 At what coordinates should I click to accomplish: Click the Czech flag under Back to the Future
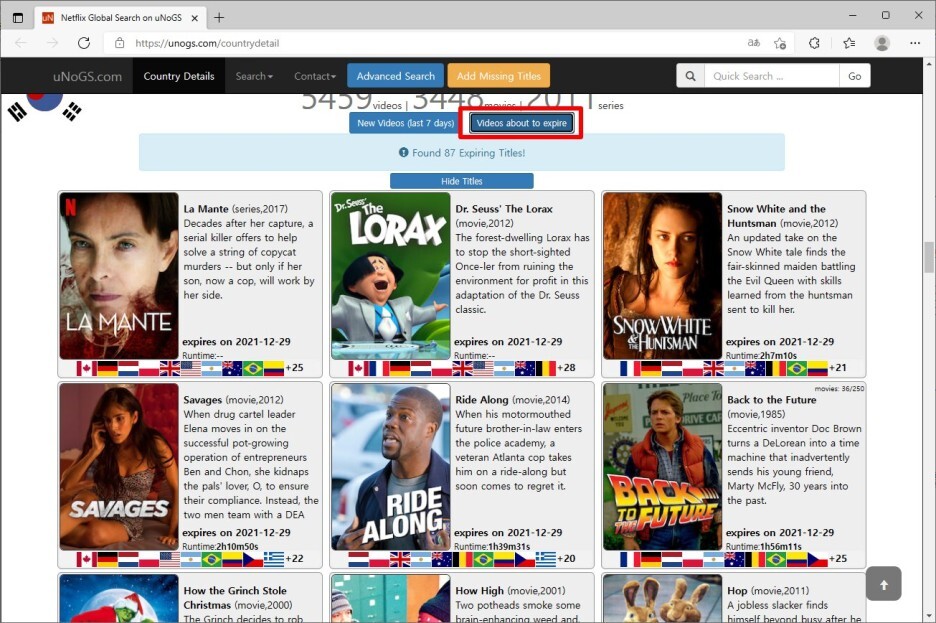[817, 559]
